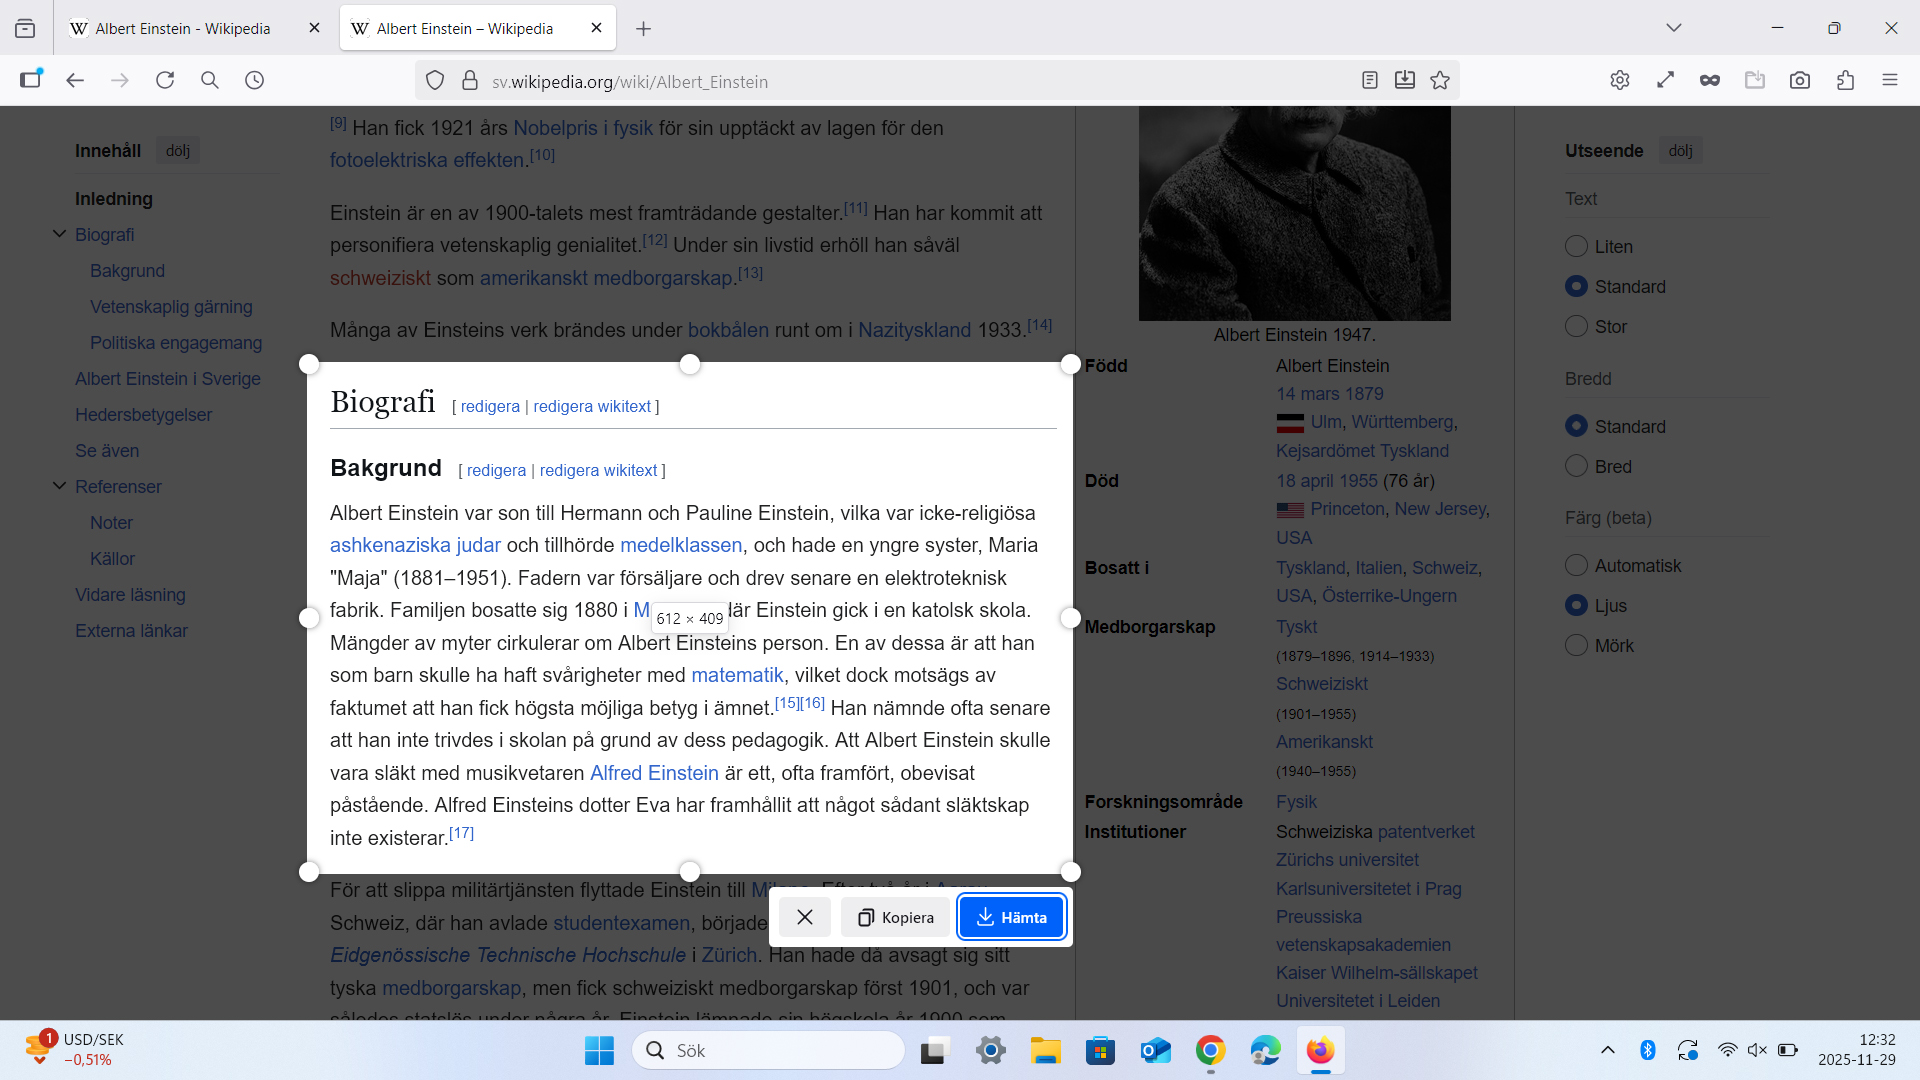Screen dimensions: 1920x1080
Task: Open the list all tabs dropdown
Action: [1673, 28]
